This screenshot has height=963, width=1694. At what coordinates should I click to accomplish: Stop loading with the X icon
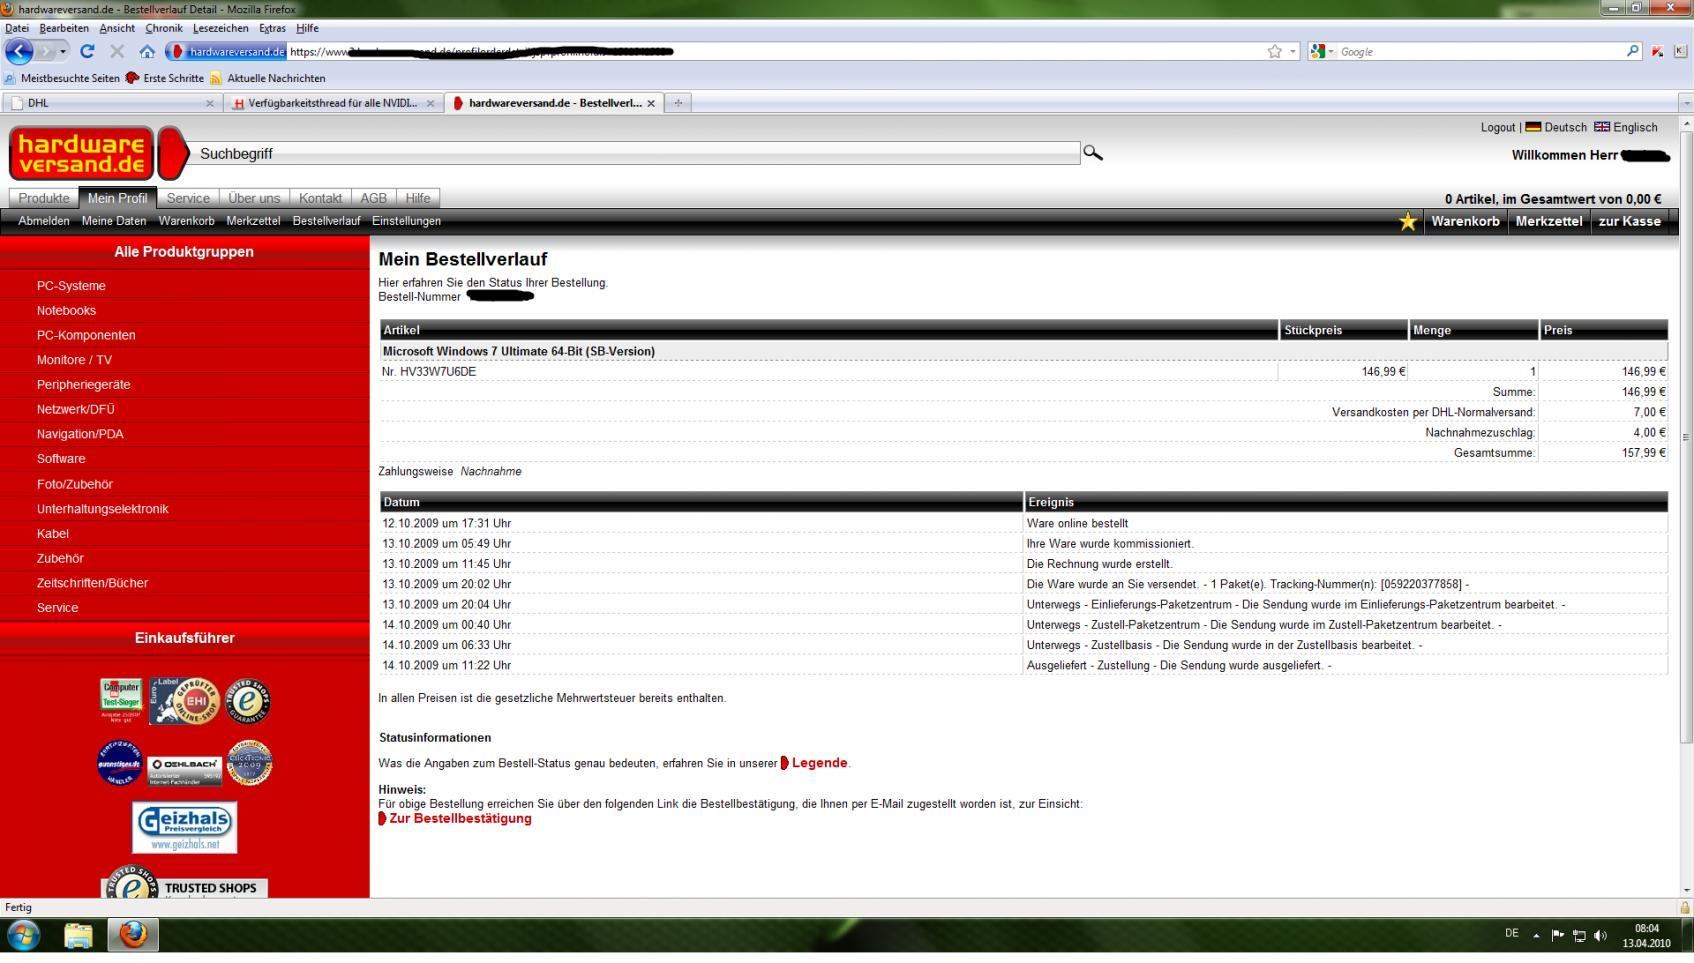117,51
